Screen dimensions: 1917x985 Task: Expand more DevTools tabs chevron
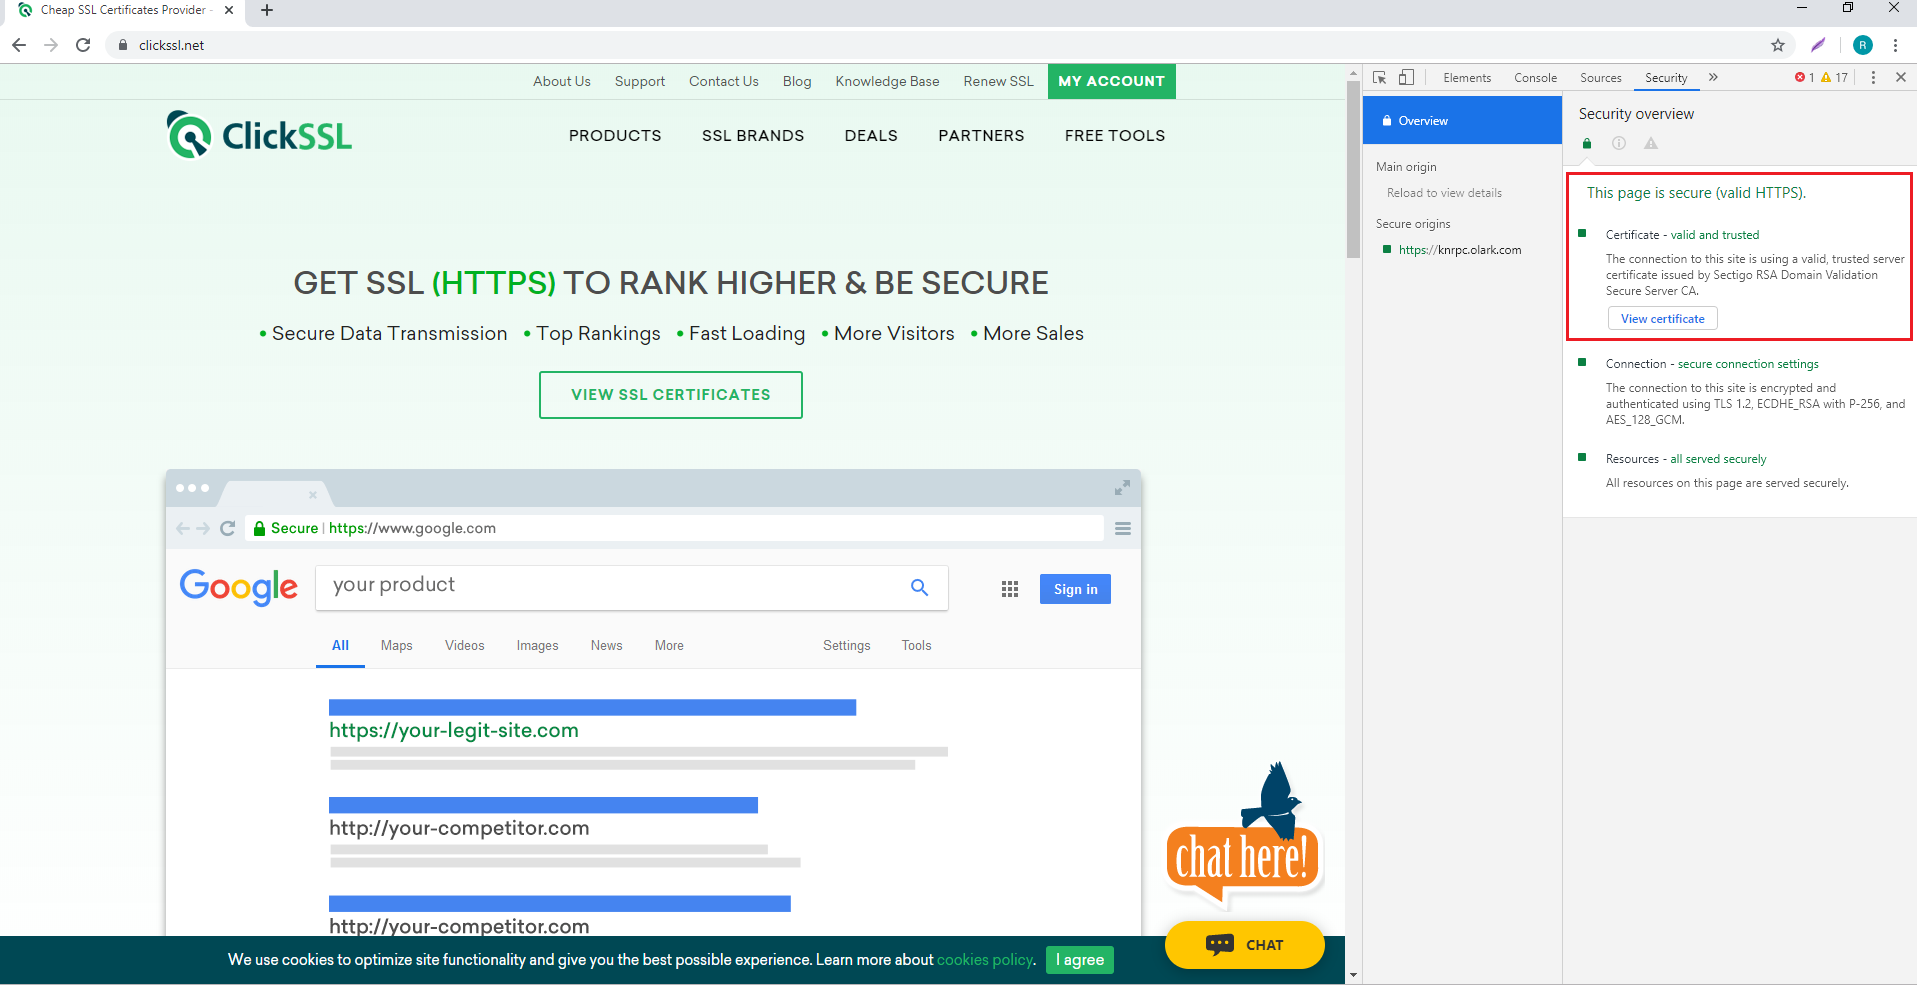(x=1713, y=77)
